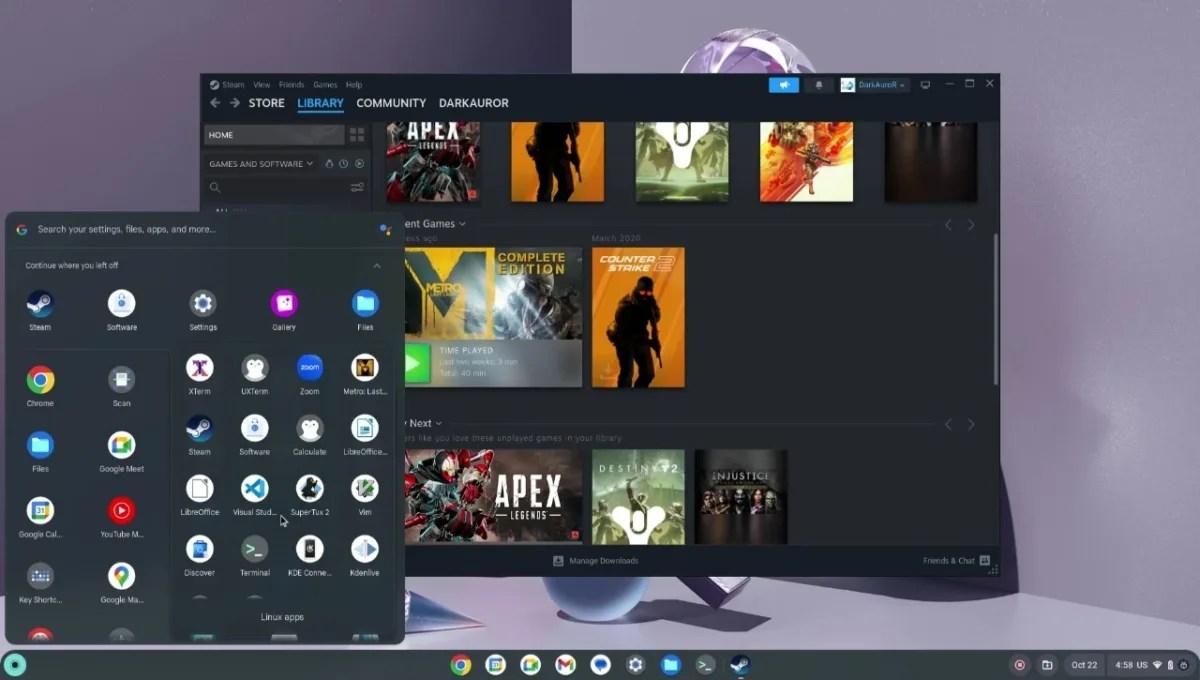This screenshot has height=680, width=1200.
Task: Open Friends & Chat in Steam
Action: (x=956, y=561)
